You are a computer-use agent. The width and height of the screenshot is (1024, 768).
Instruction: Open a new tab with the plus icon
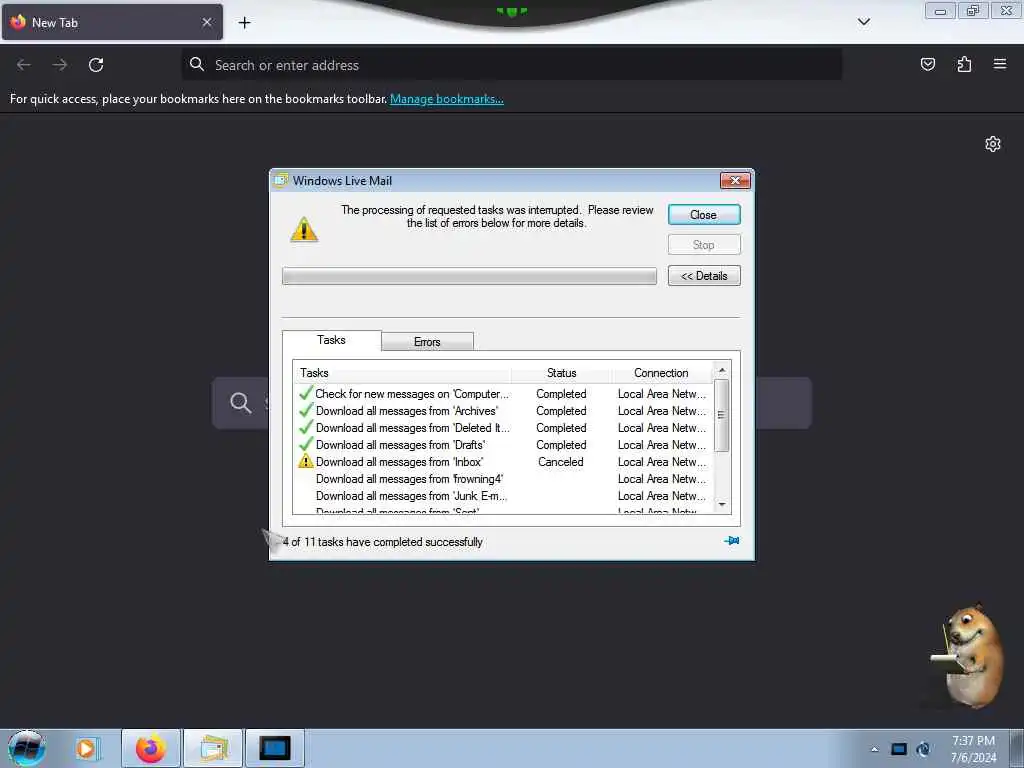(244, 22)
